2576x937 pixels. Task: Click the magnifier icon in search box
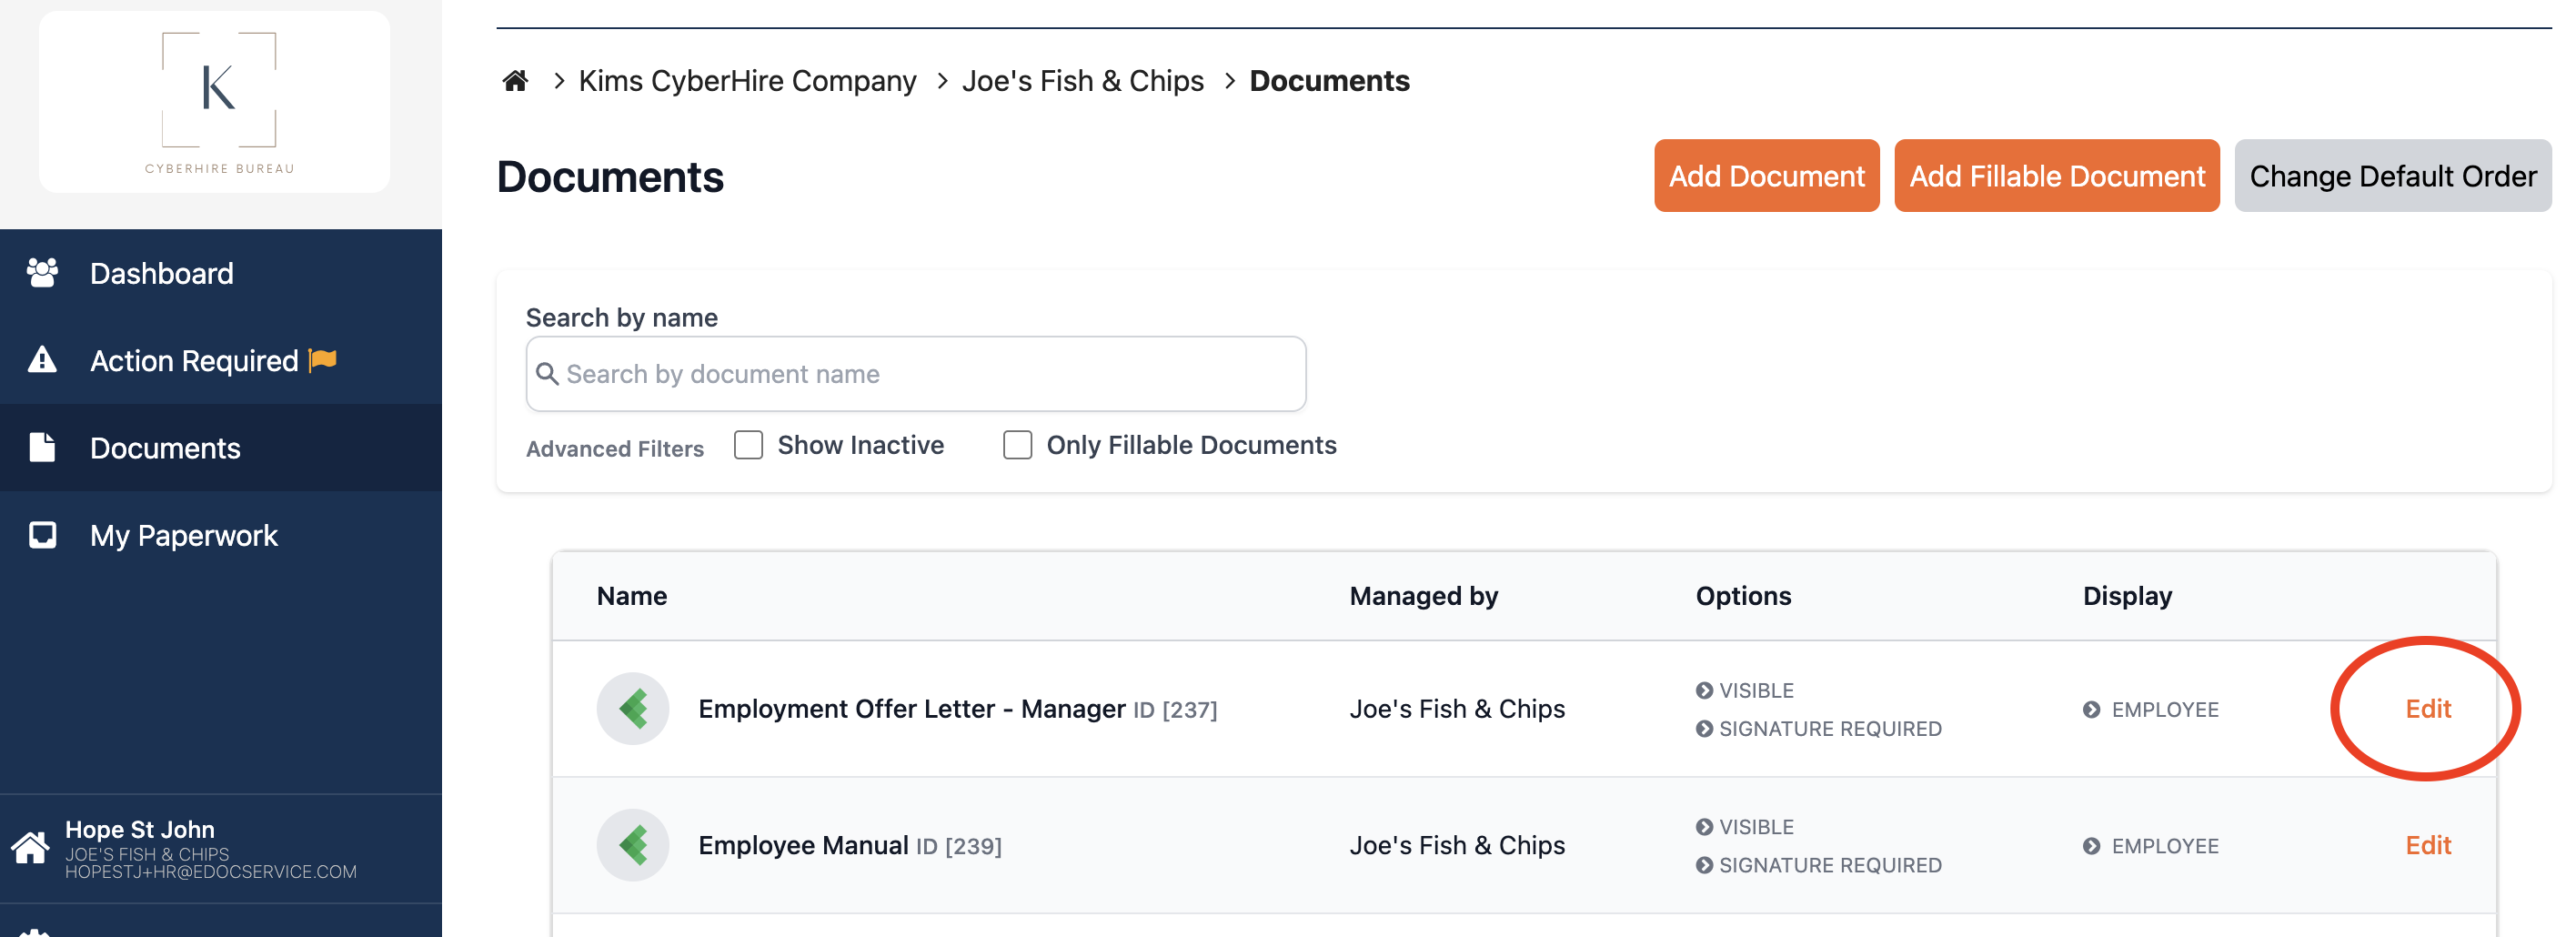[547, 374]
